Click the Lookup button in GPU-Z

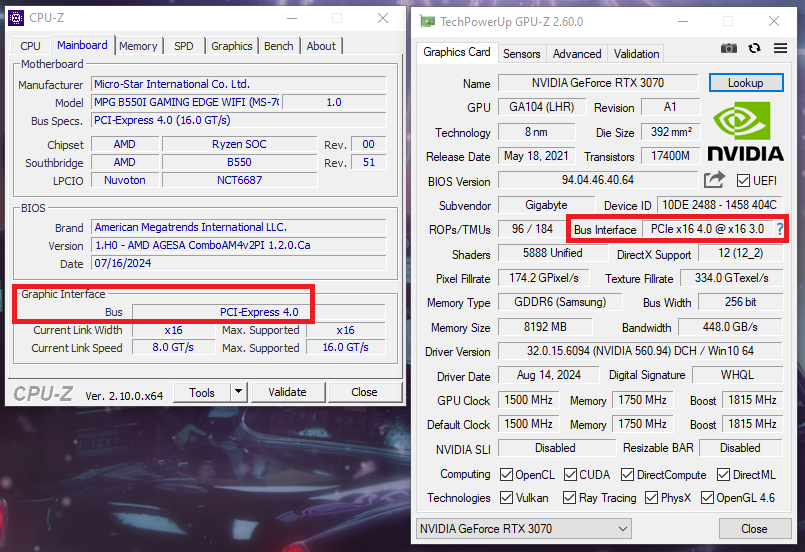(746, 83)
